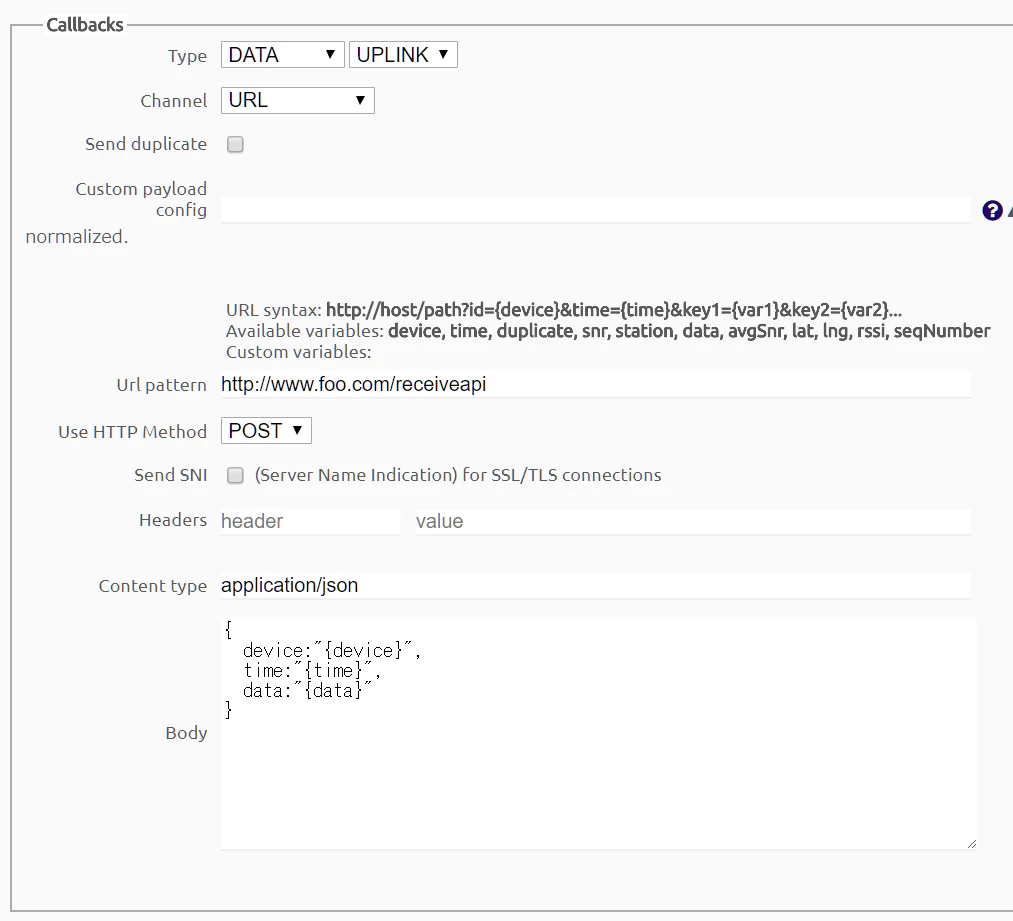This screenshot has height=921, width=1013.
Task: Click the URL syntax example text
Action: tap(614, 310)
